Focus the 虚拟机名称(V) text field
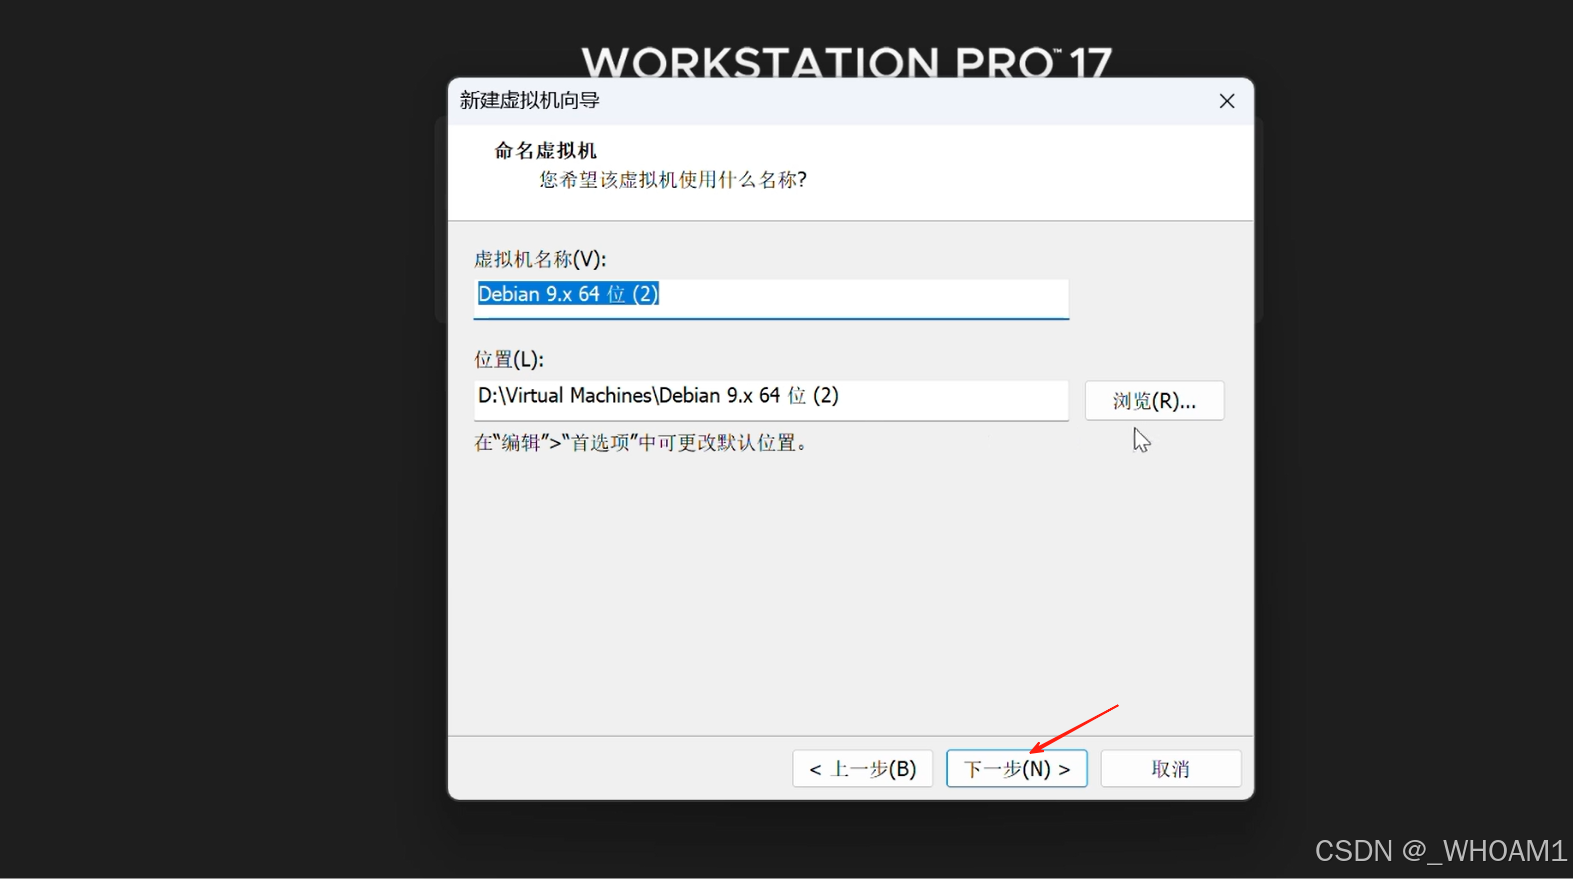Image resolution: width=1573 pixels, height=879 pixels. (771, 298)
